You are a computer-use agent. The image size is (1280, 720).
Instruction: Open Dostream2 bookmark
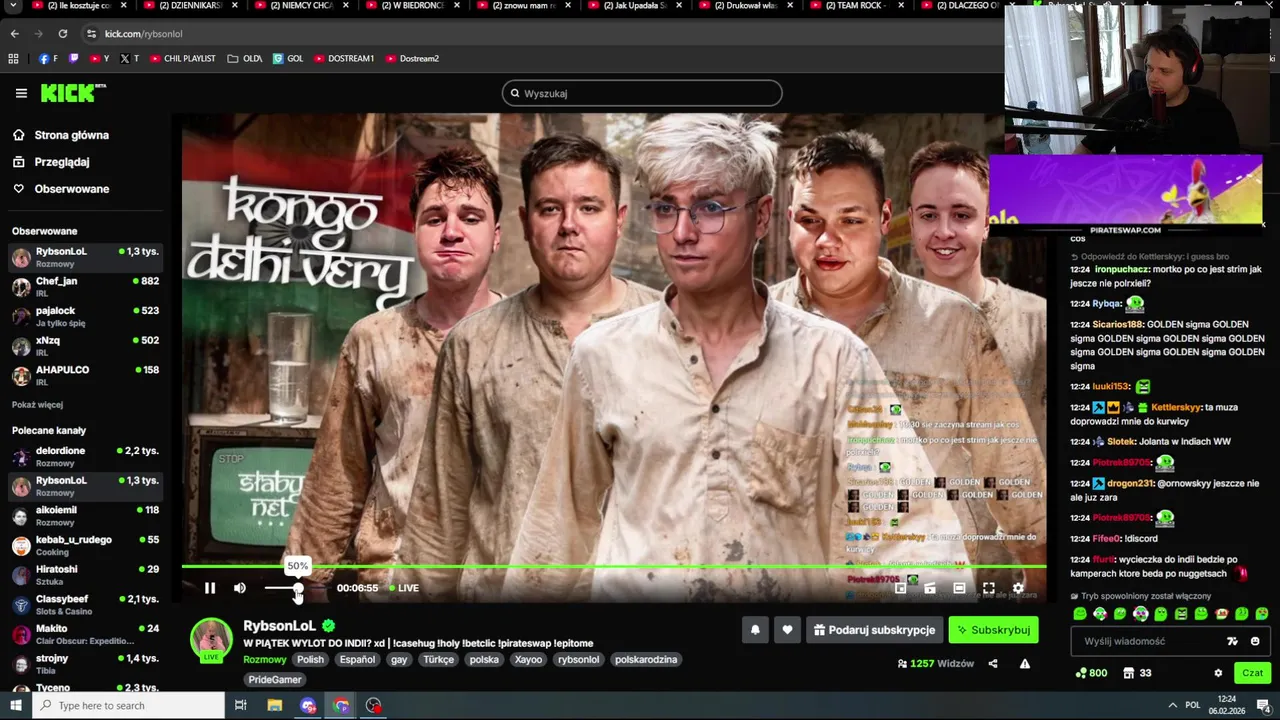click(412, 59)
